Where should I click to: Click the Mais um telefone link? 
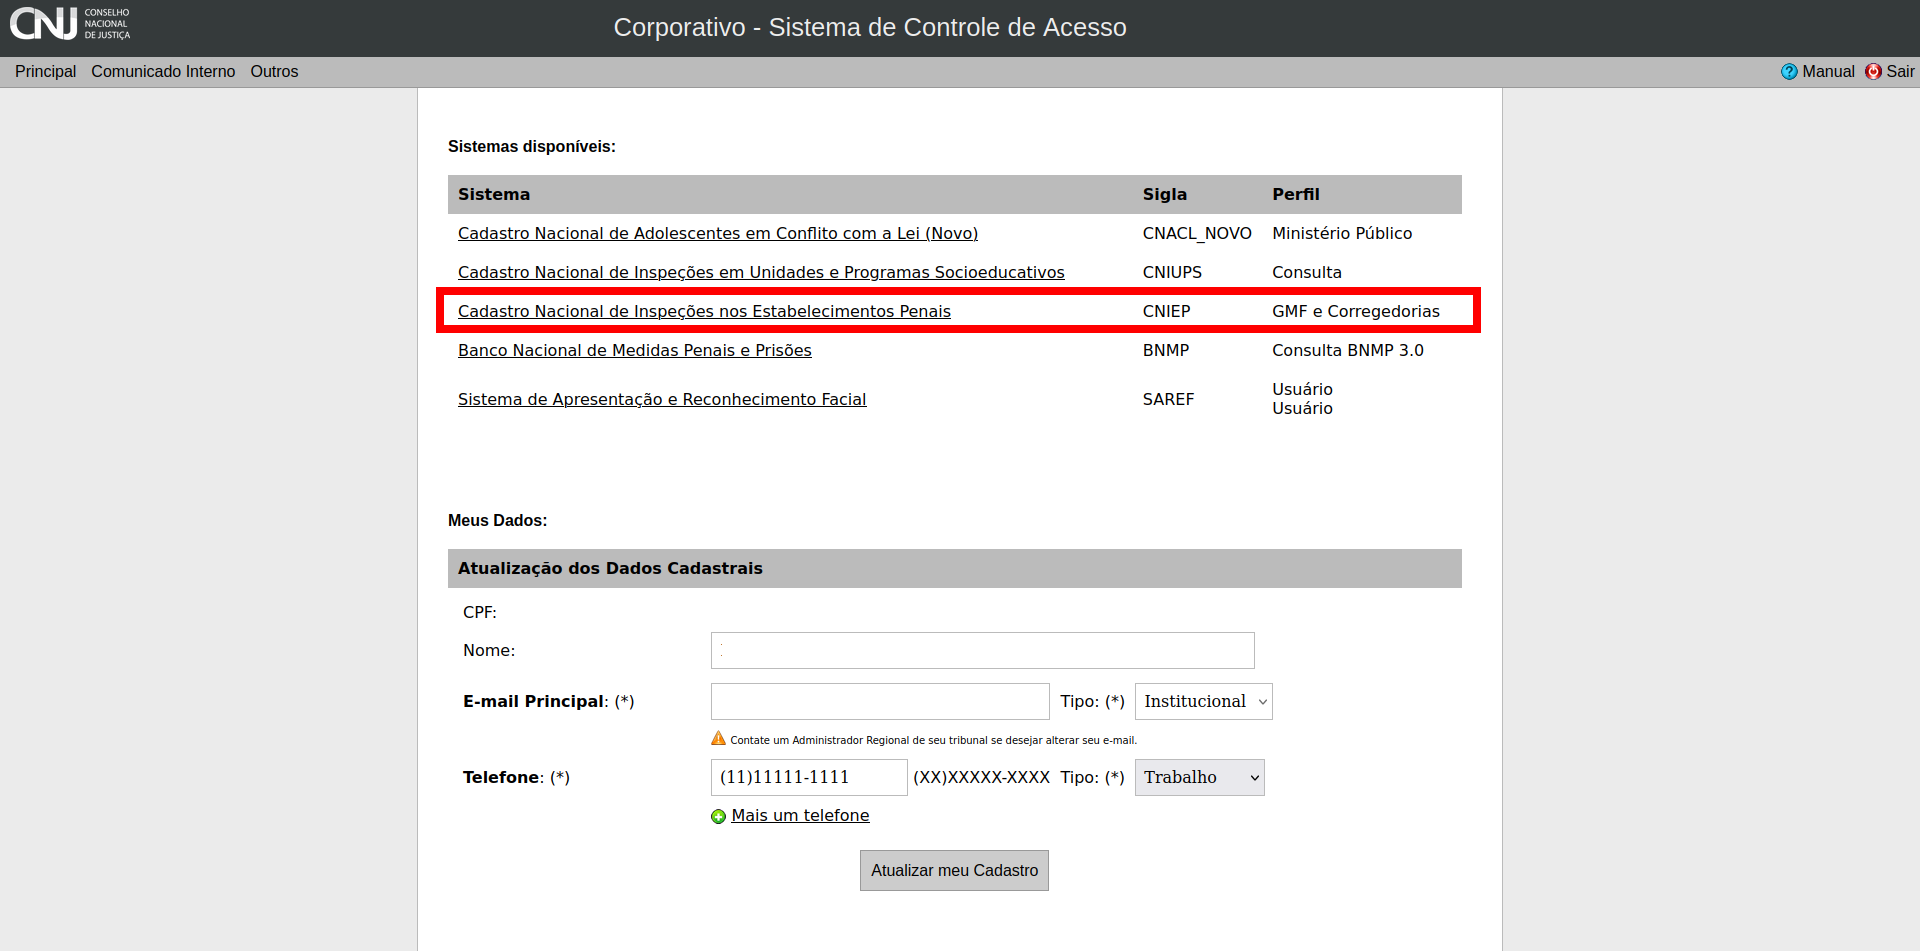pos(800,816)
